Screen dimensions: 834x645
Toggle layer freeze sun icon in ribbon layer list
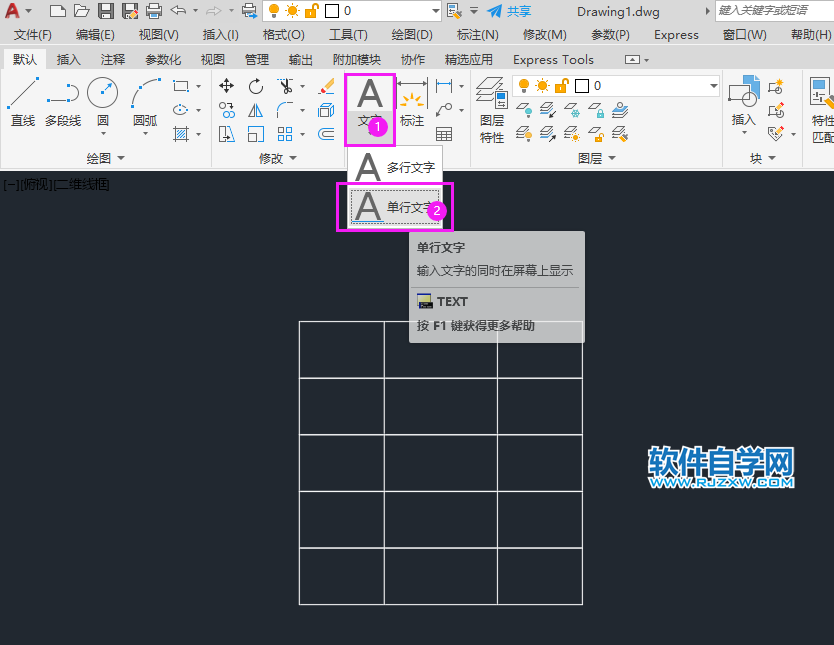click(542, 86)
